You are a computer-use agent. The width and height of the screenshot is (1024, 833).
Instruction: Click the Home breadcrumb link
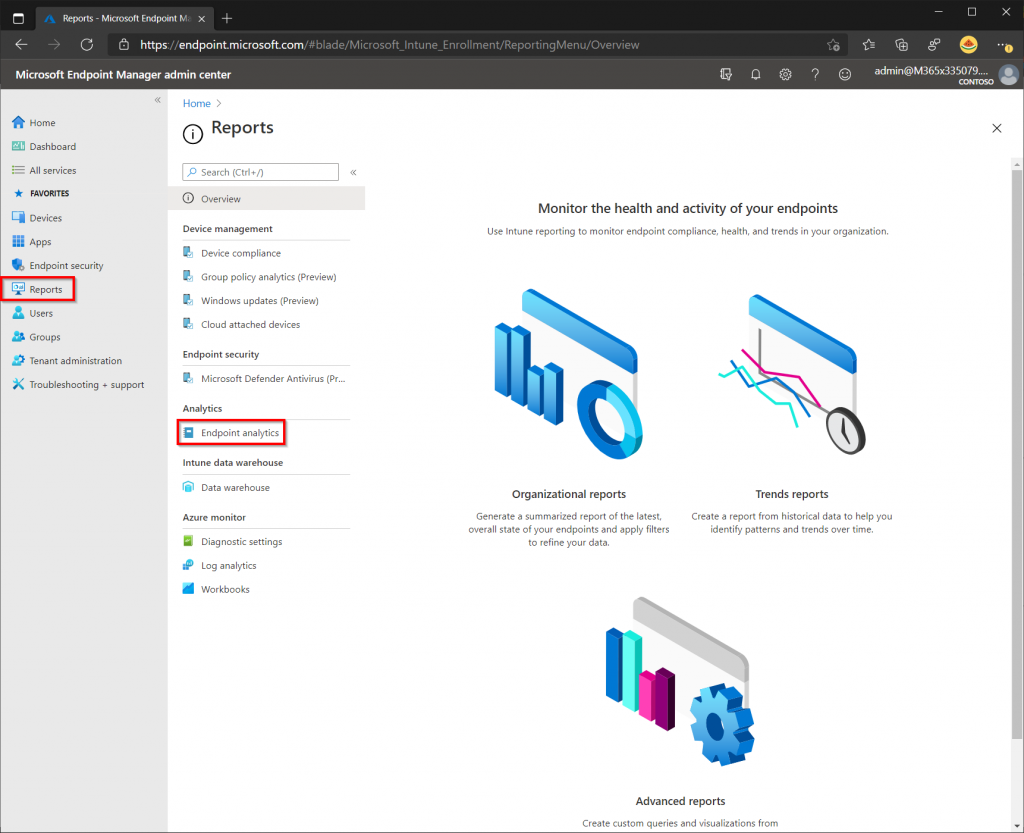point(197,103)
